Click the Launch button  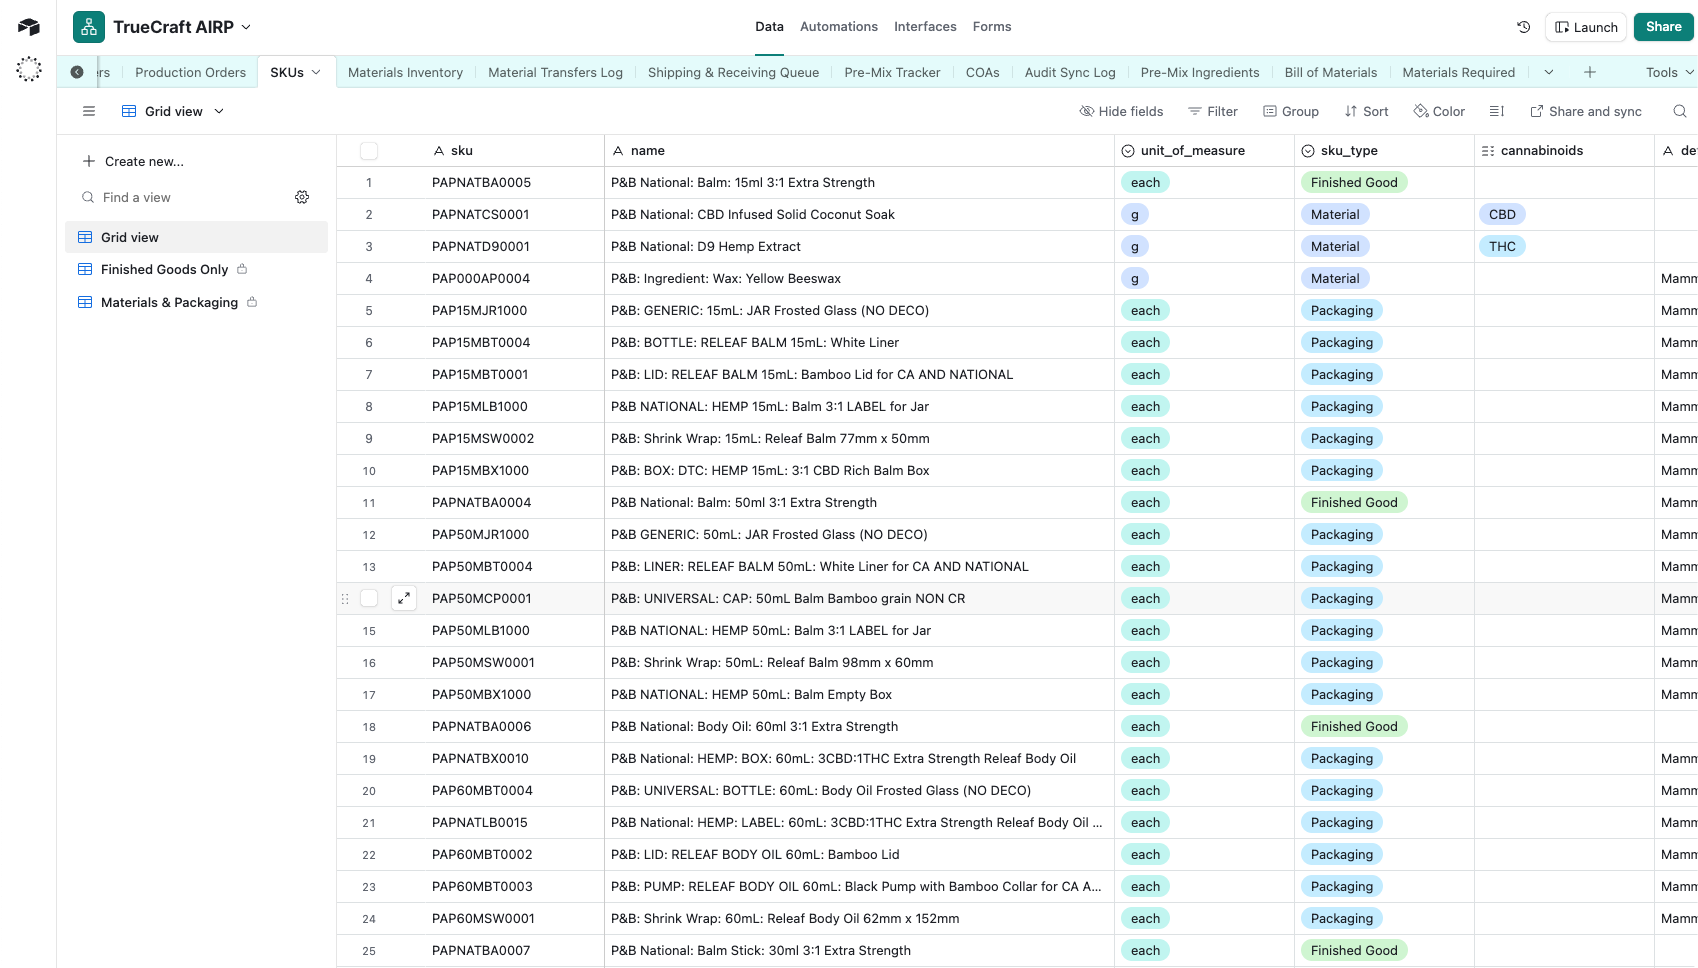1586,27
